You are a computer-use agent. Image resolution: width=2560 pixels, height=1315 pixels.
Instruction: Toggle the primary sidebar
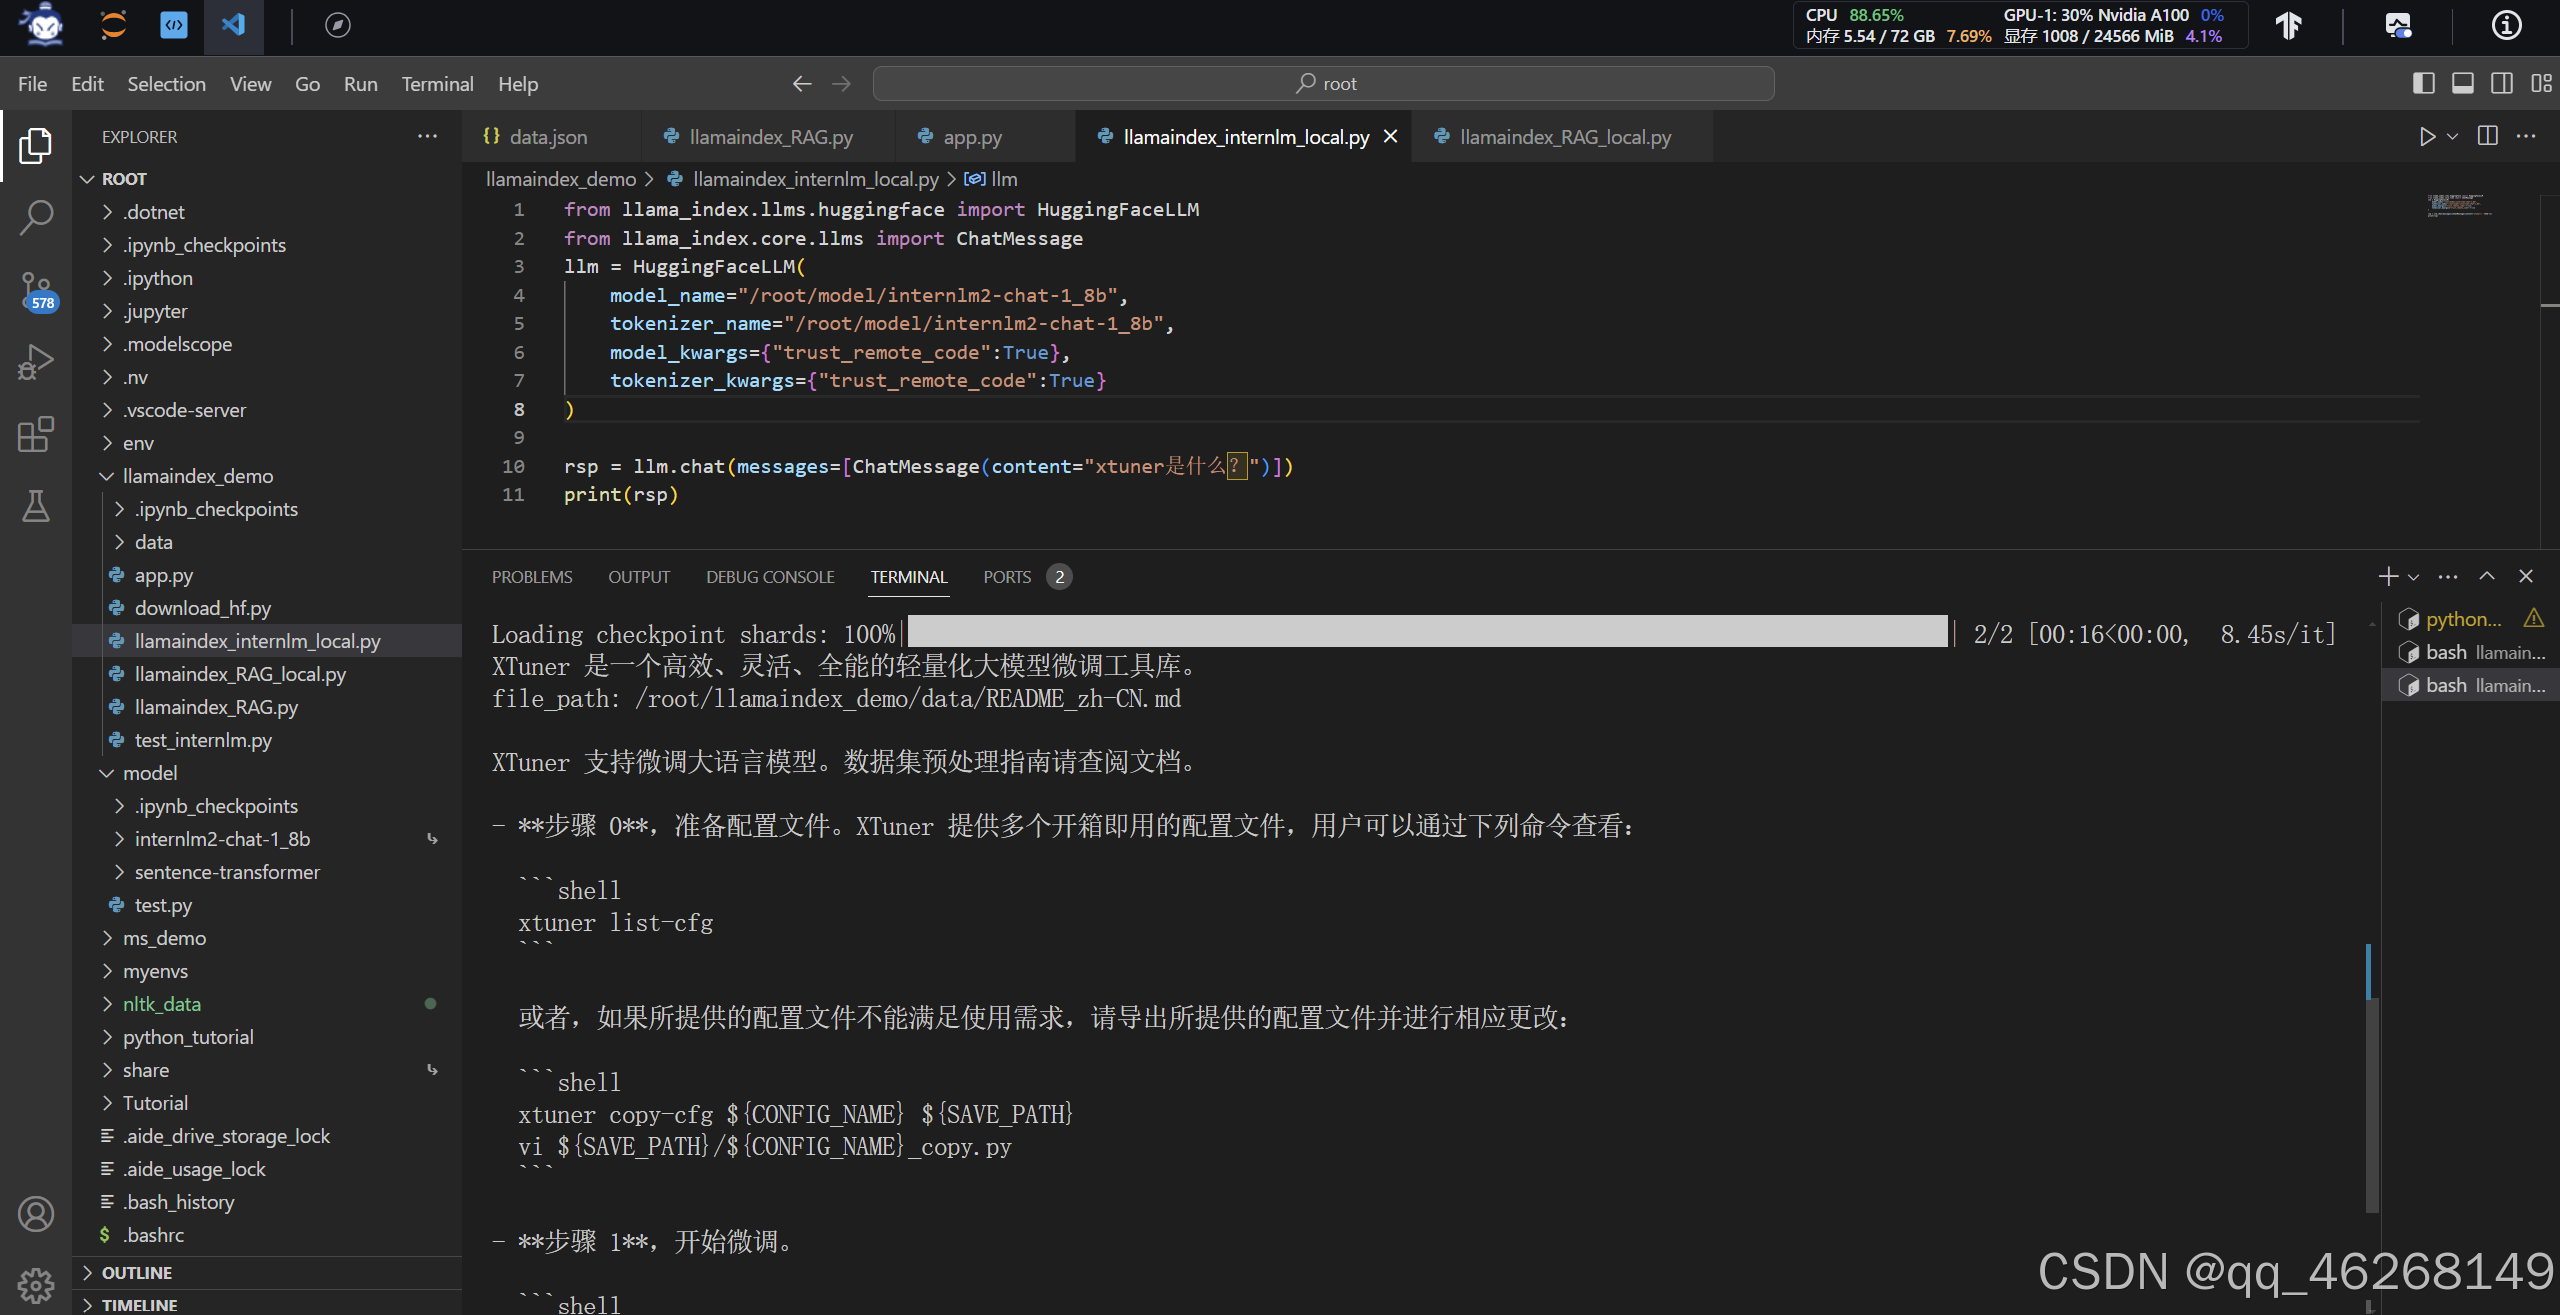click(2424, 83)
